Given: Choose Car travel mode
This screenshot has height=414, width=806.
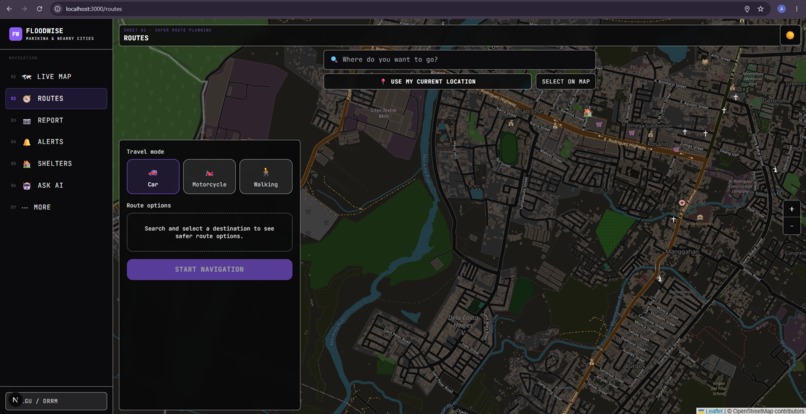Looking at the screenshot, I should pos(153,176).
